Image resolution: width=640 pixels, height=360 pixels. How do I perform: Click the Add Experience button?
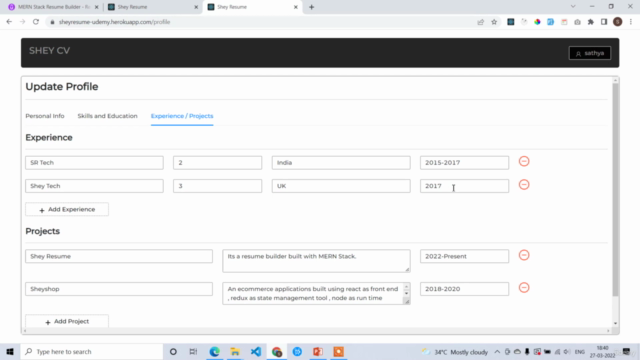(67, 209)
